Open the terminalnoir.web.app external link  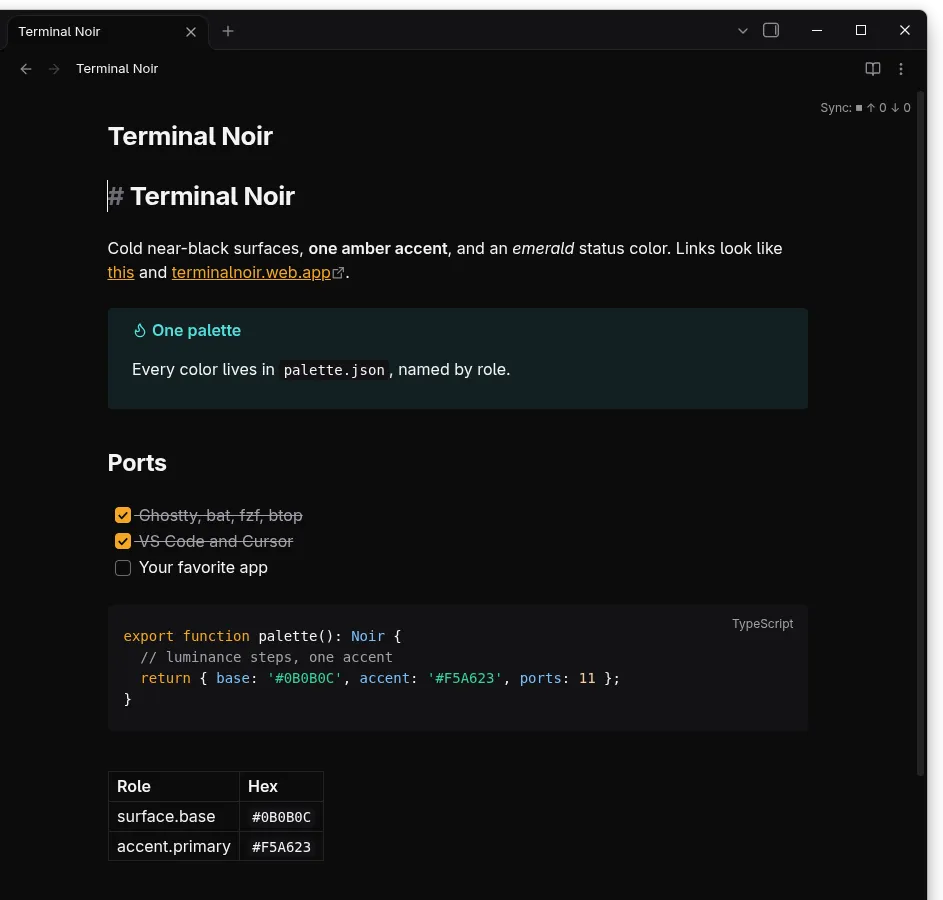(251, 272)
